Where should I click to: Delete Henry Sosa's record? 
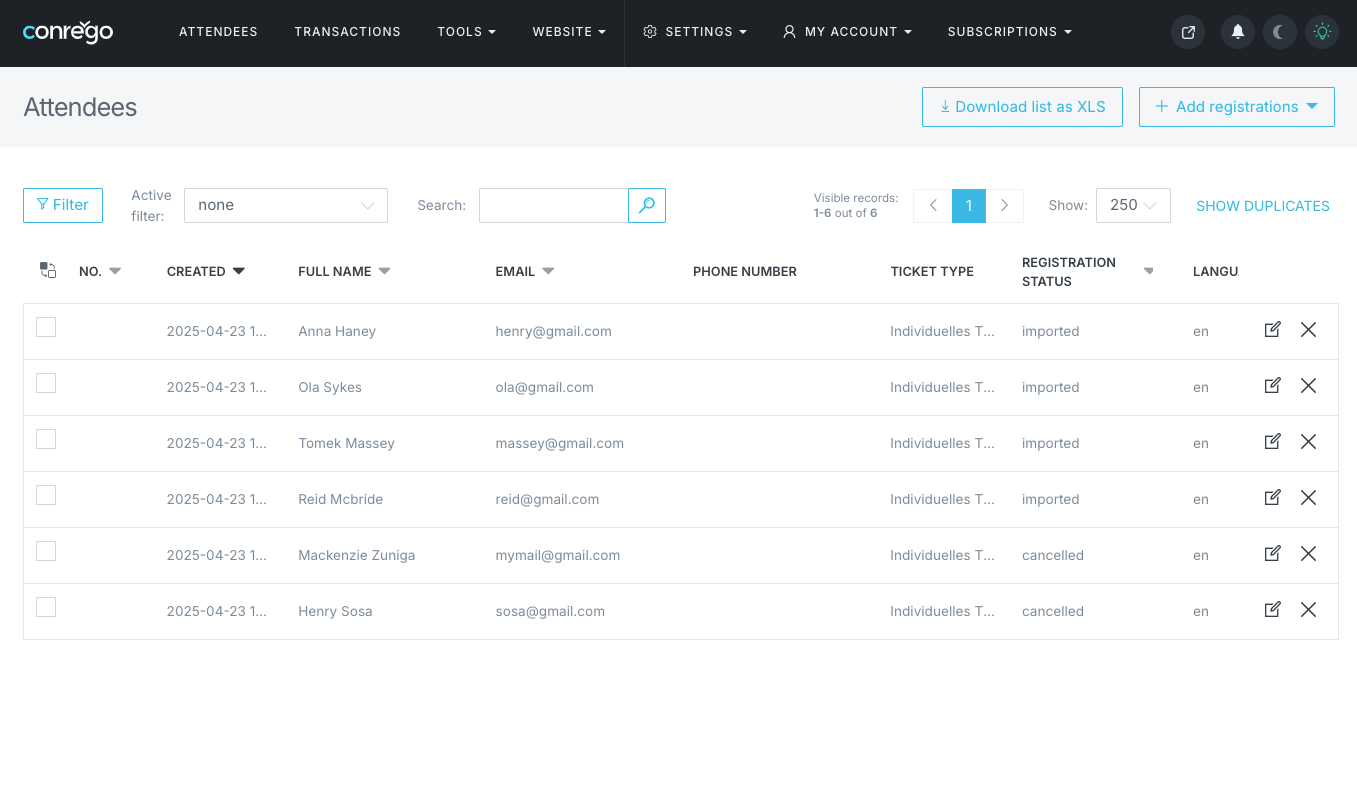[1308, 610]
